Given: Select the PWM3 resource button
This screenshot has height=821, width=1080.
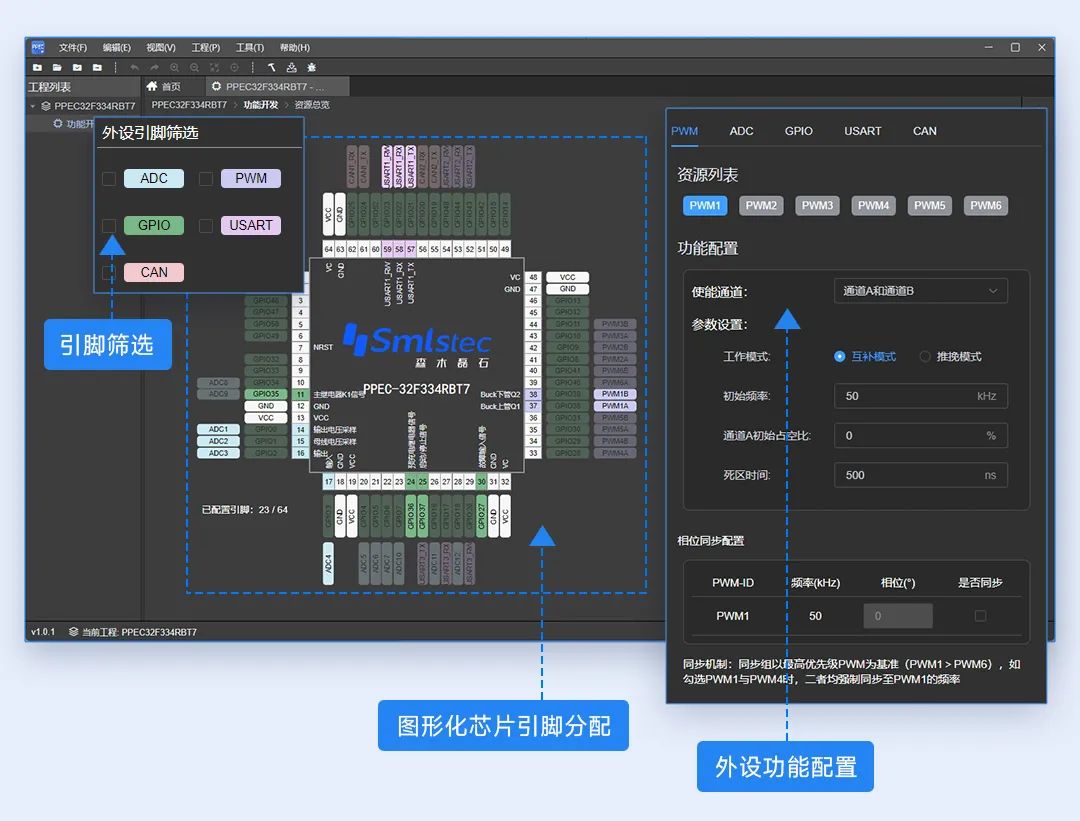Looking at the screenshot, I should pyautogui.click(x=817, y=206).
